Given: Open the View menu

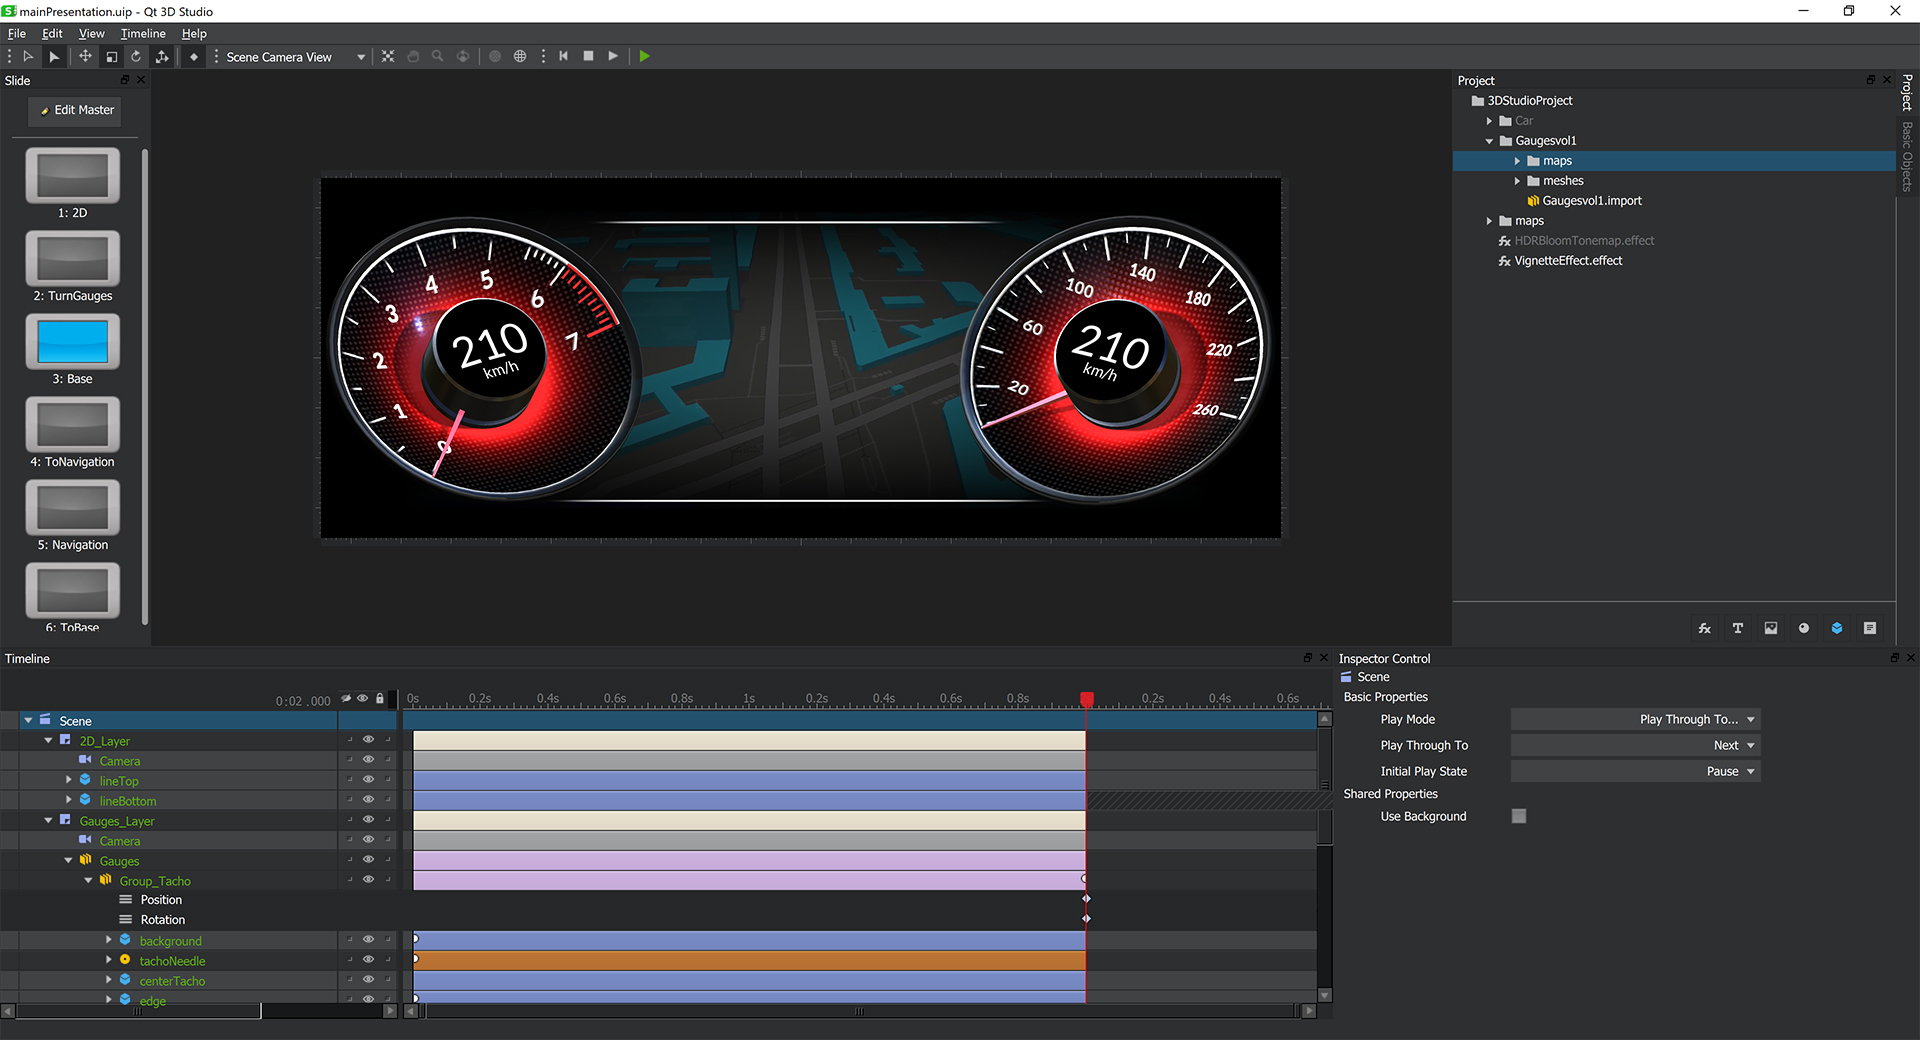Looking at the screenshot, I should click(x=91, y=33).
